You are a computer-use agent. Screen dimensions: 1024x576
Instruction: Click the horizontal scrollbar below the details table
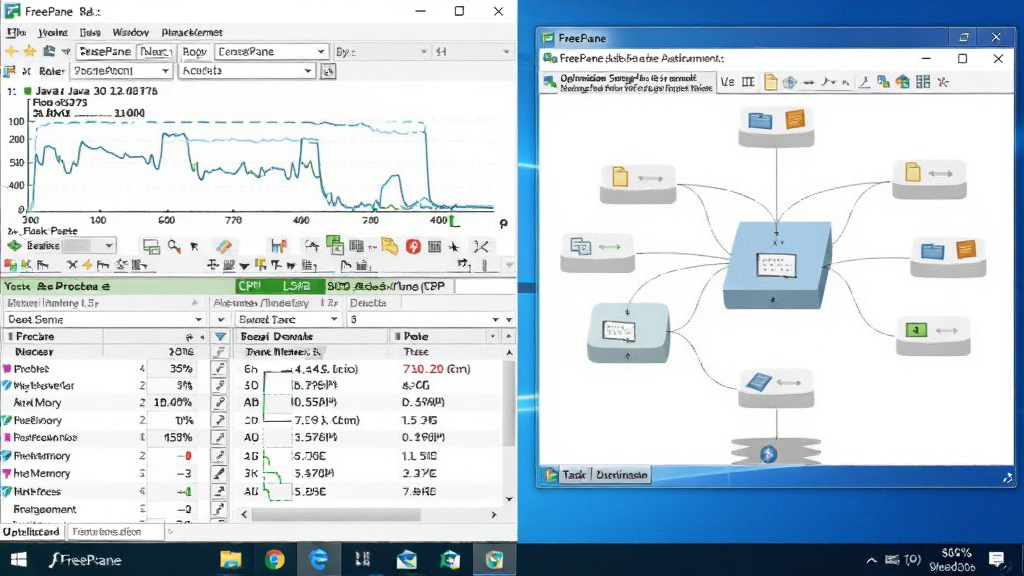point(336,515)
